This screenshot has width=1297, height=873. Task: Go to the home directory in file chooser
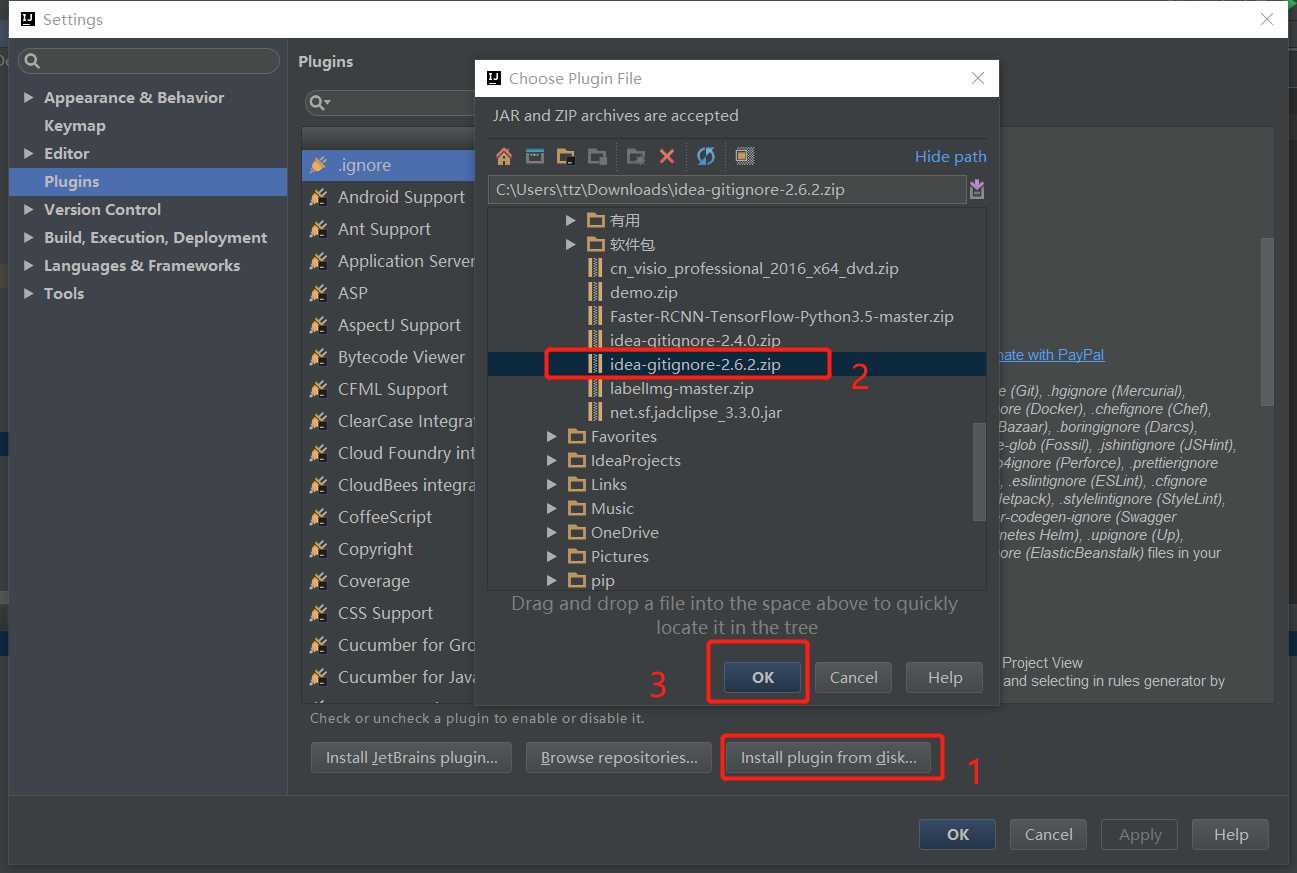(x=504, y=156)
